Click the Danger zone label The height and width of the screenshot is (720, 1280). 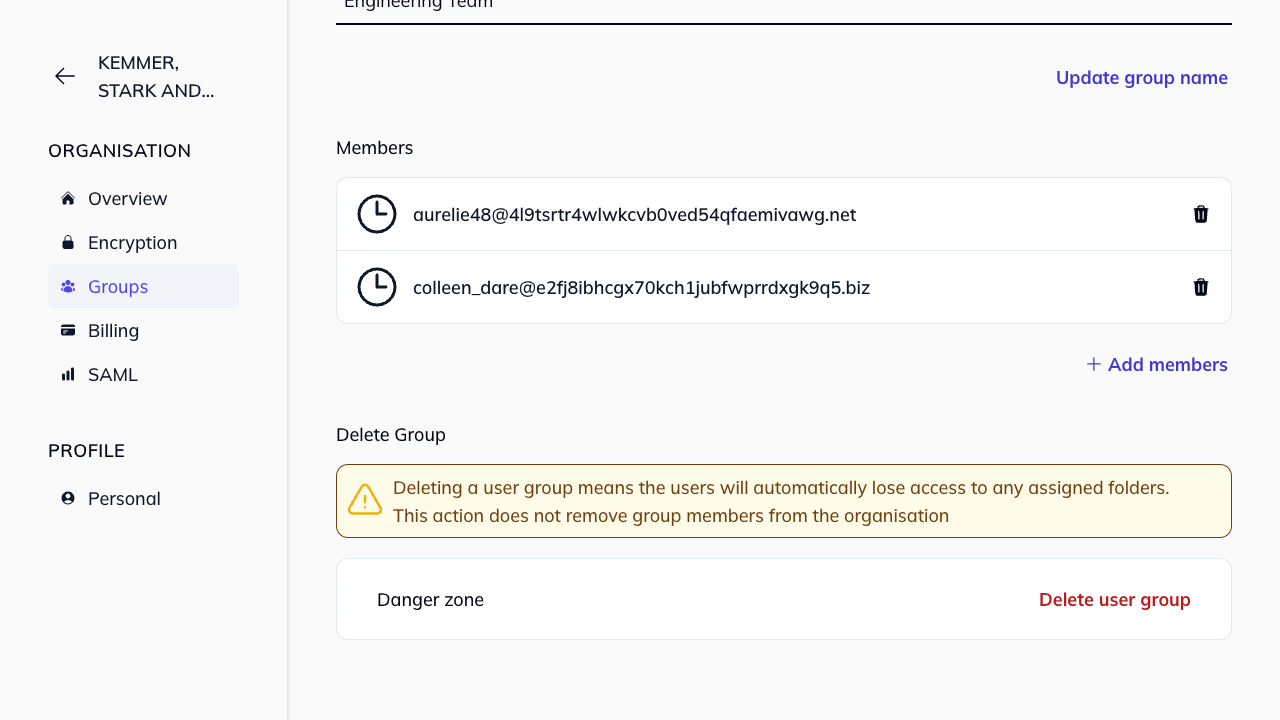pos(430,599)
